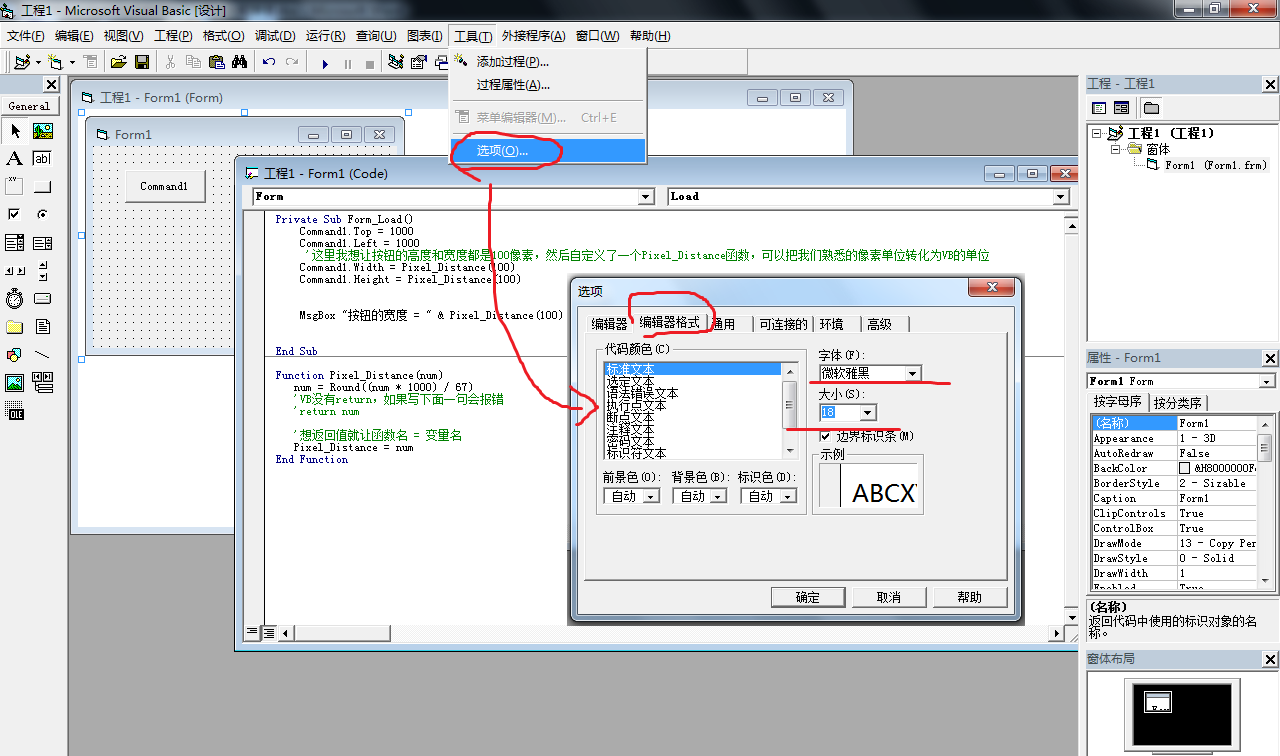Select the Pointer tool in the toolbox
Viewport: 1280px width, 756px height.
click(x=15, y=131)
